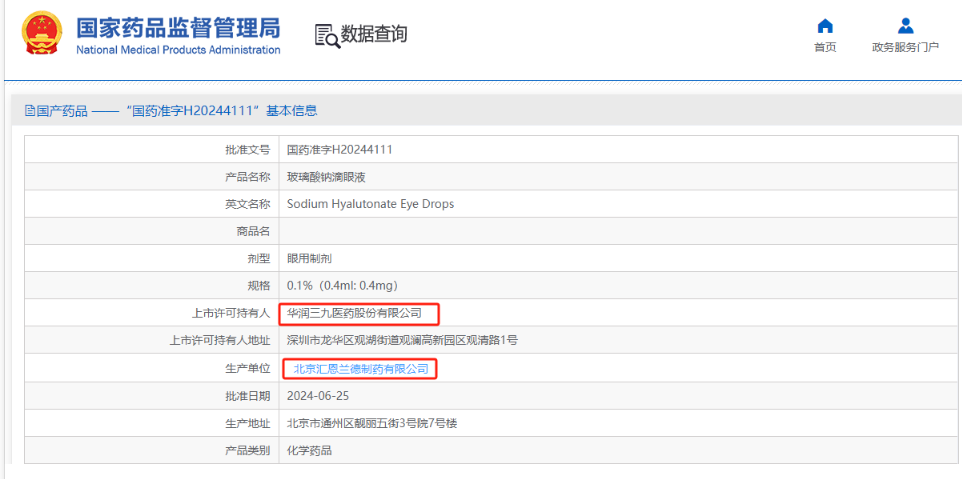The height and width of the screenshot is (479, 962).
Task: Click the 国家药品监督管理局 title
Action: 179,28
